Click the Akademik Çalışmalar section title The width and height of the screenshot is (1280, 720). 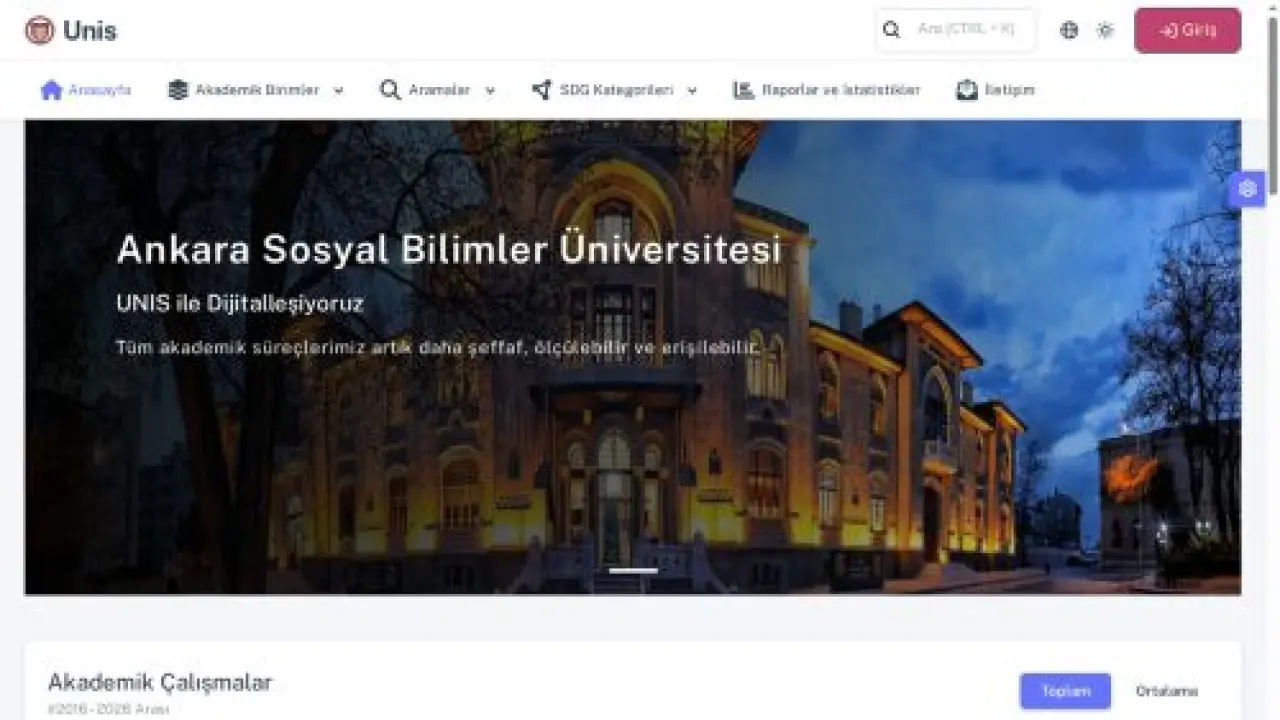(x=160, y=683)
